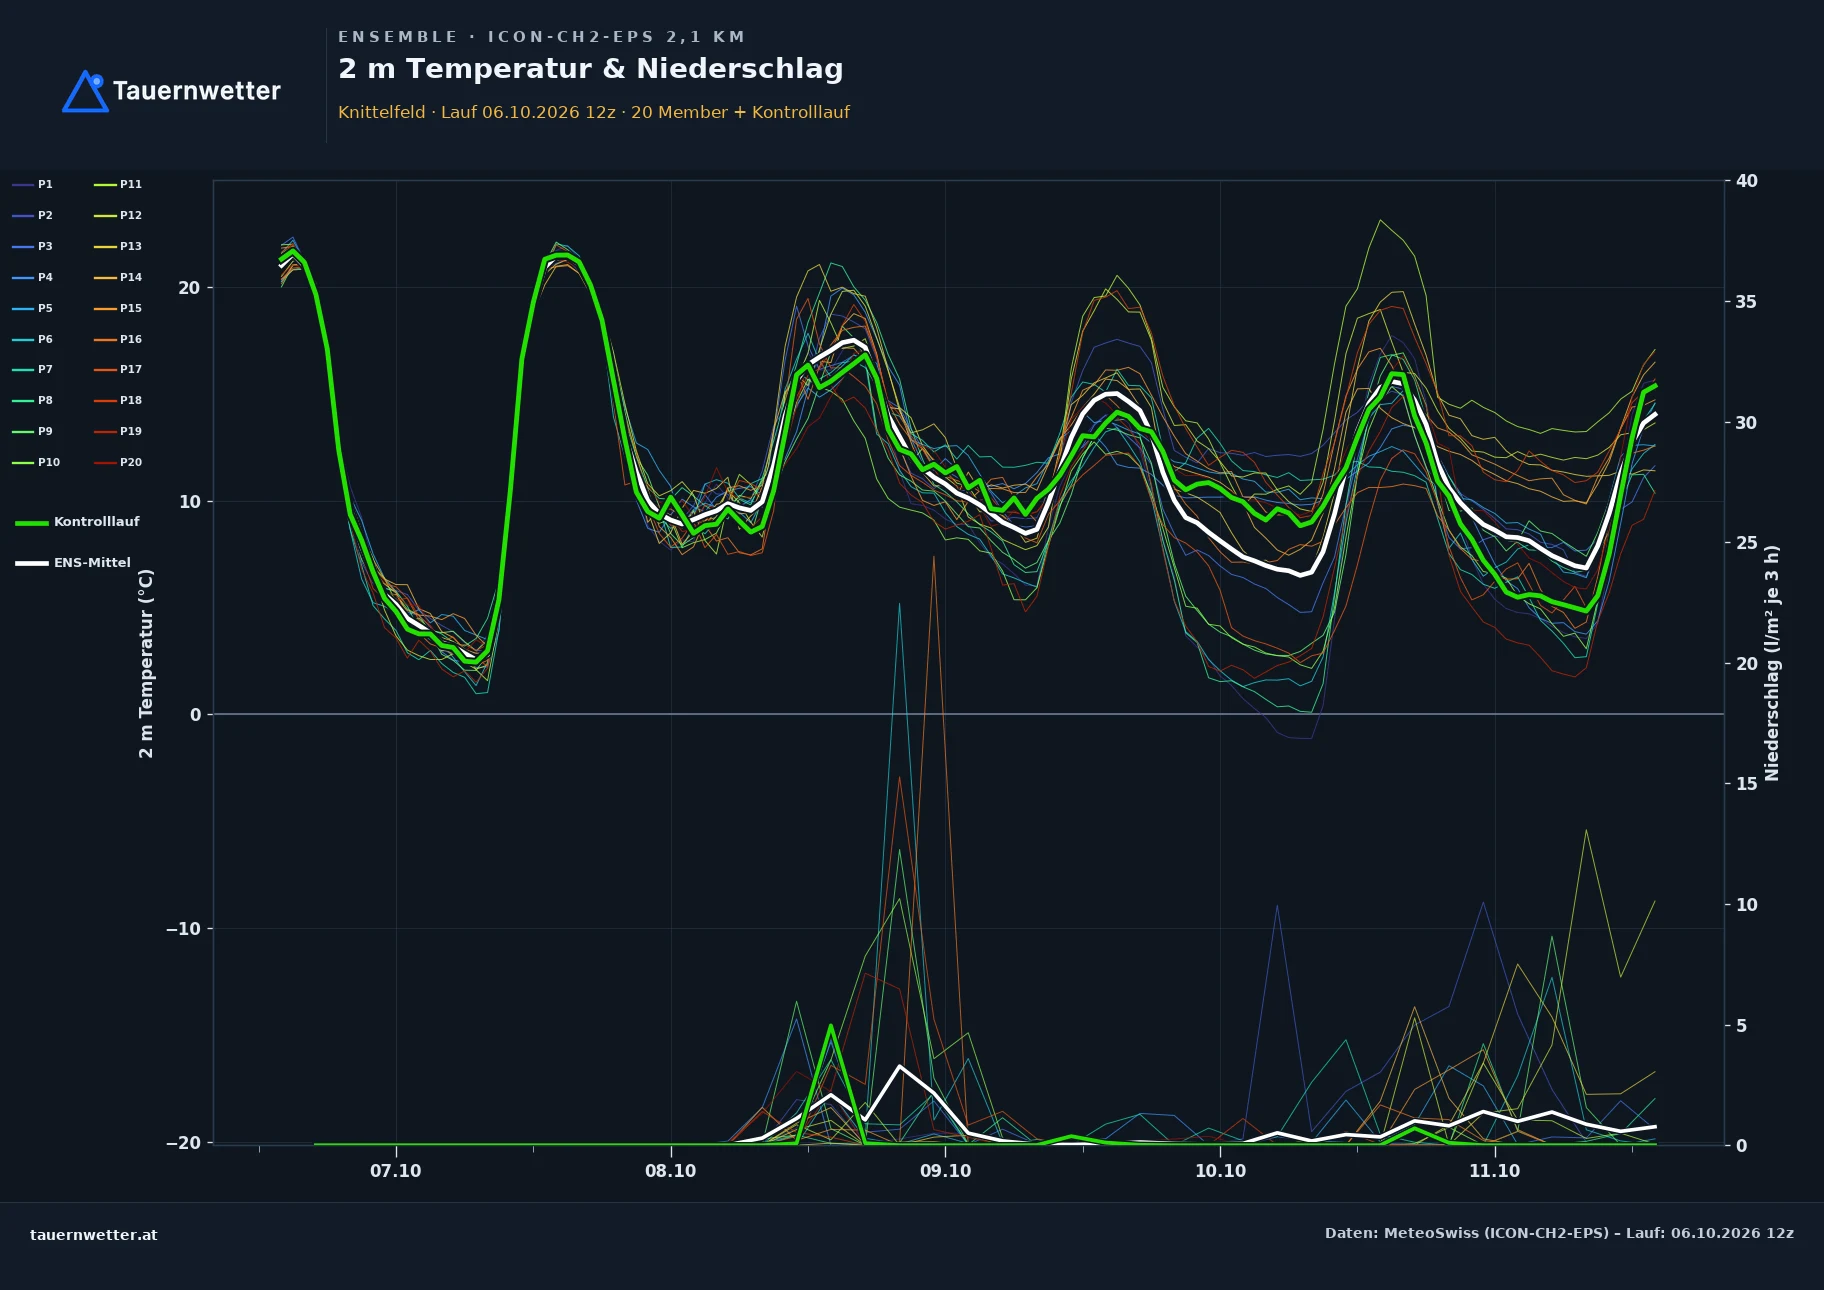Select the P10 legend entry
Viewport: 1824px width, 1290px height.
click(x=36, y=463)
